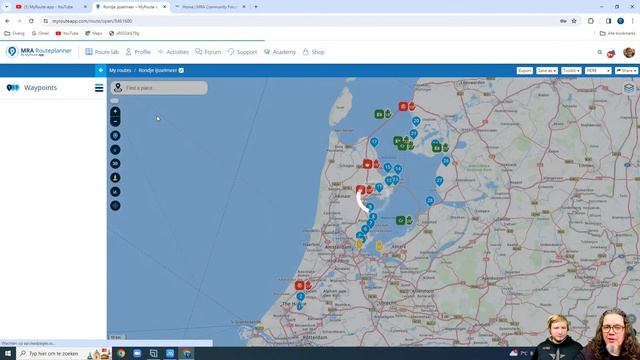
Task: Open a new browser tab
Action: (x=256, y=7)
